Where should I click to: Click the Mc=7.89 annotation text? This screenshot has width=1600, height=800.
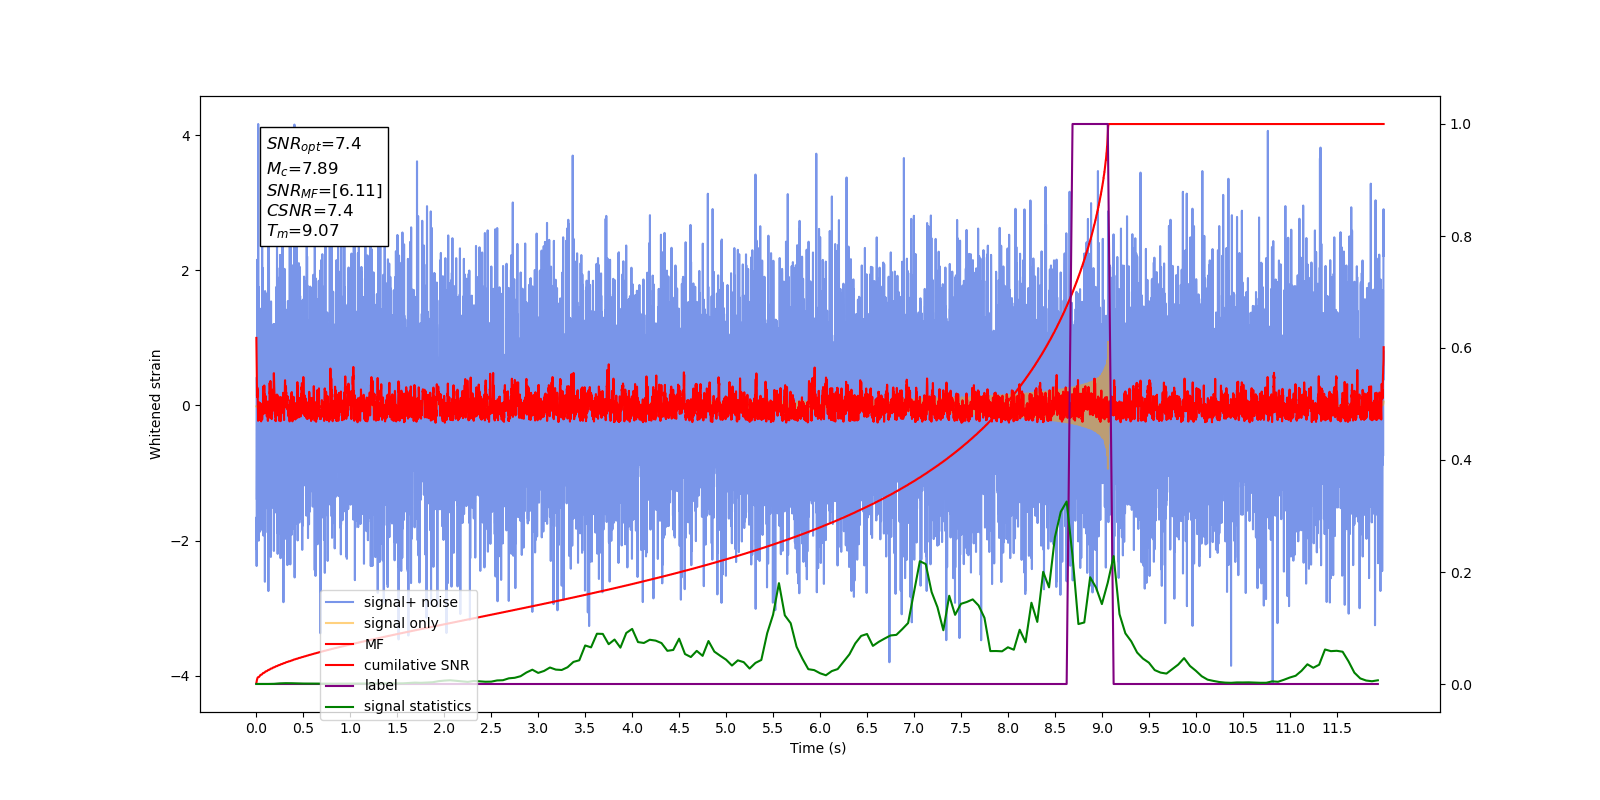(x=302, y=169)
